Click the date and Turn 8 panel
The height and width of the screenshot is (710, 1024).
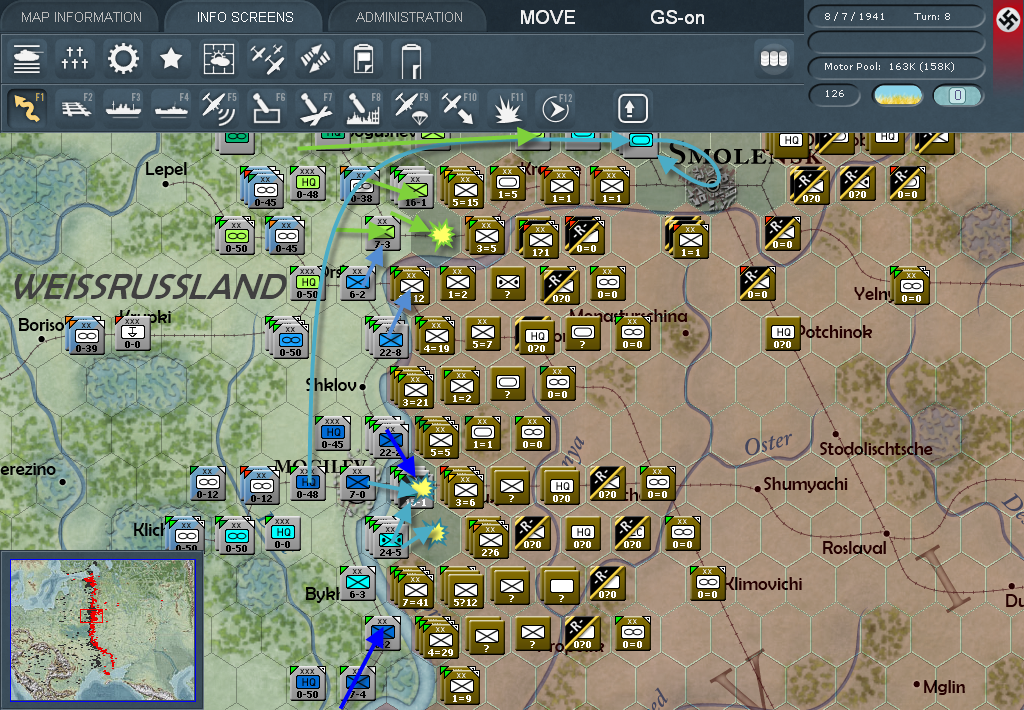click(896, 16)
